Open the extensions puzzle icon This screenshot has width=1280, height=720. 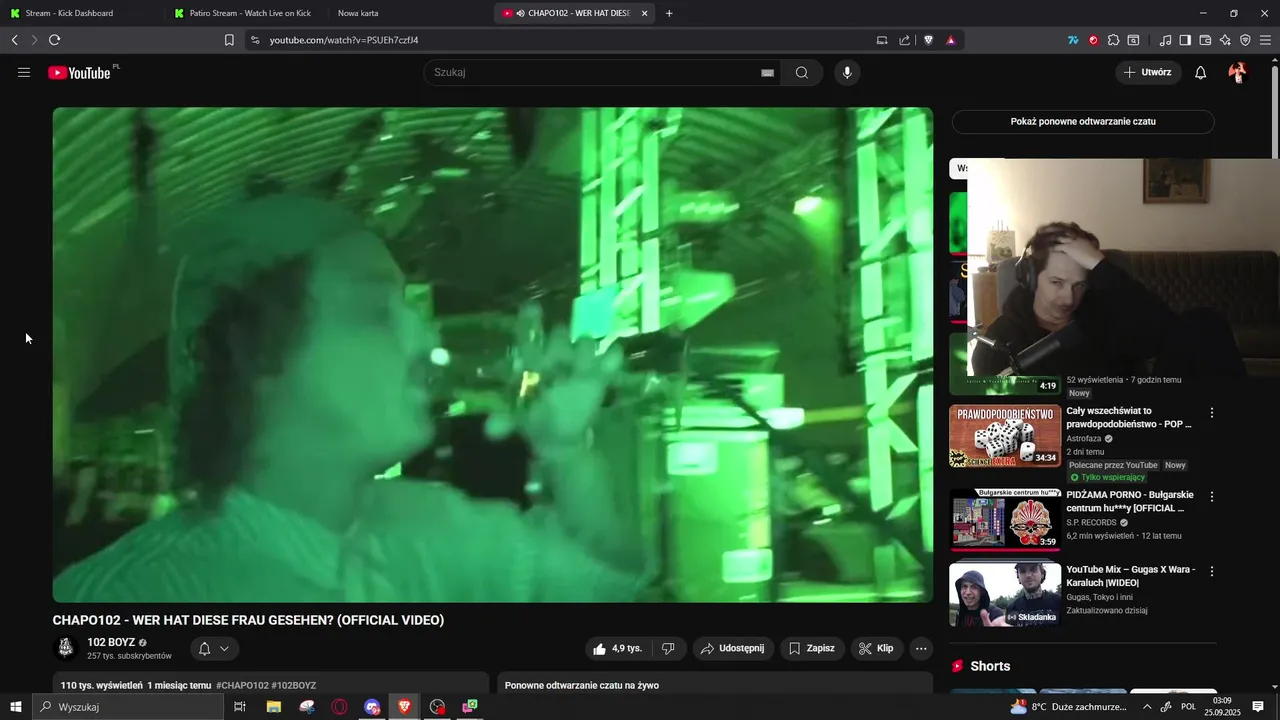(1113, 40)
